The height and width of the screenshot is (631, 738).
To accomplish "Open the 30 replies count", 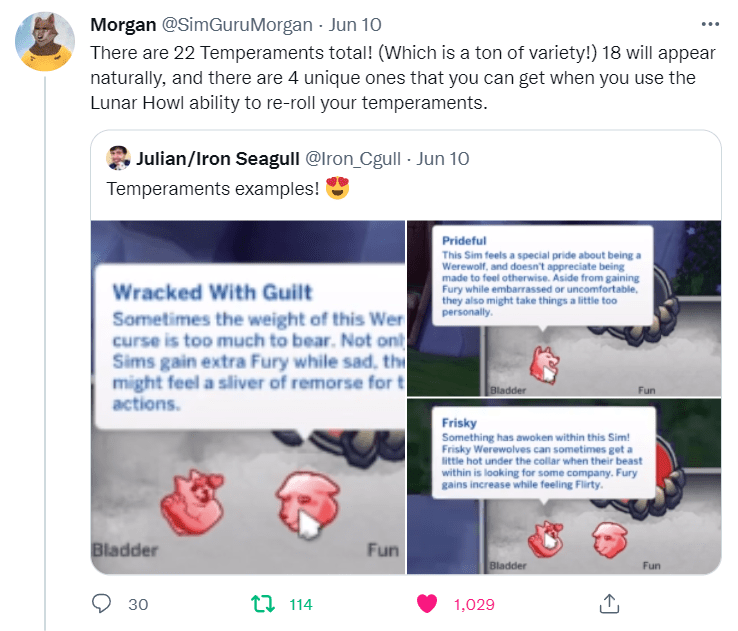I will (138, 604).
